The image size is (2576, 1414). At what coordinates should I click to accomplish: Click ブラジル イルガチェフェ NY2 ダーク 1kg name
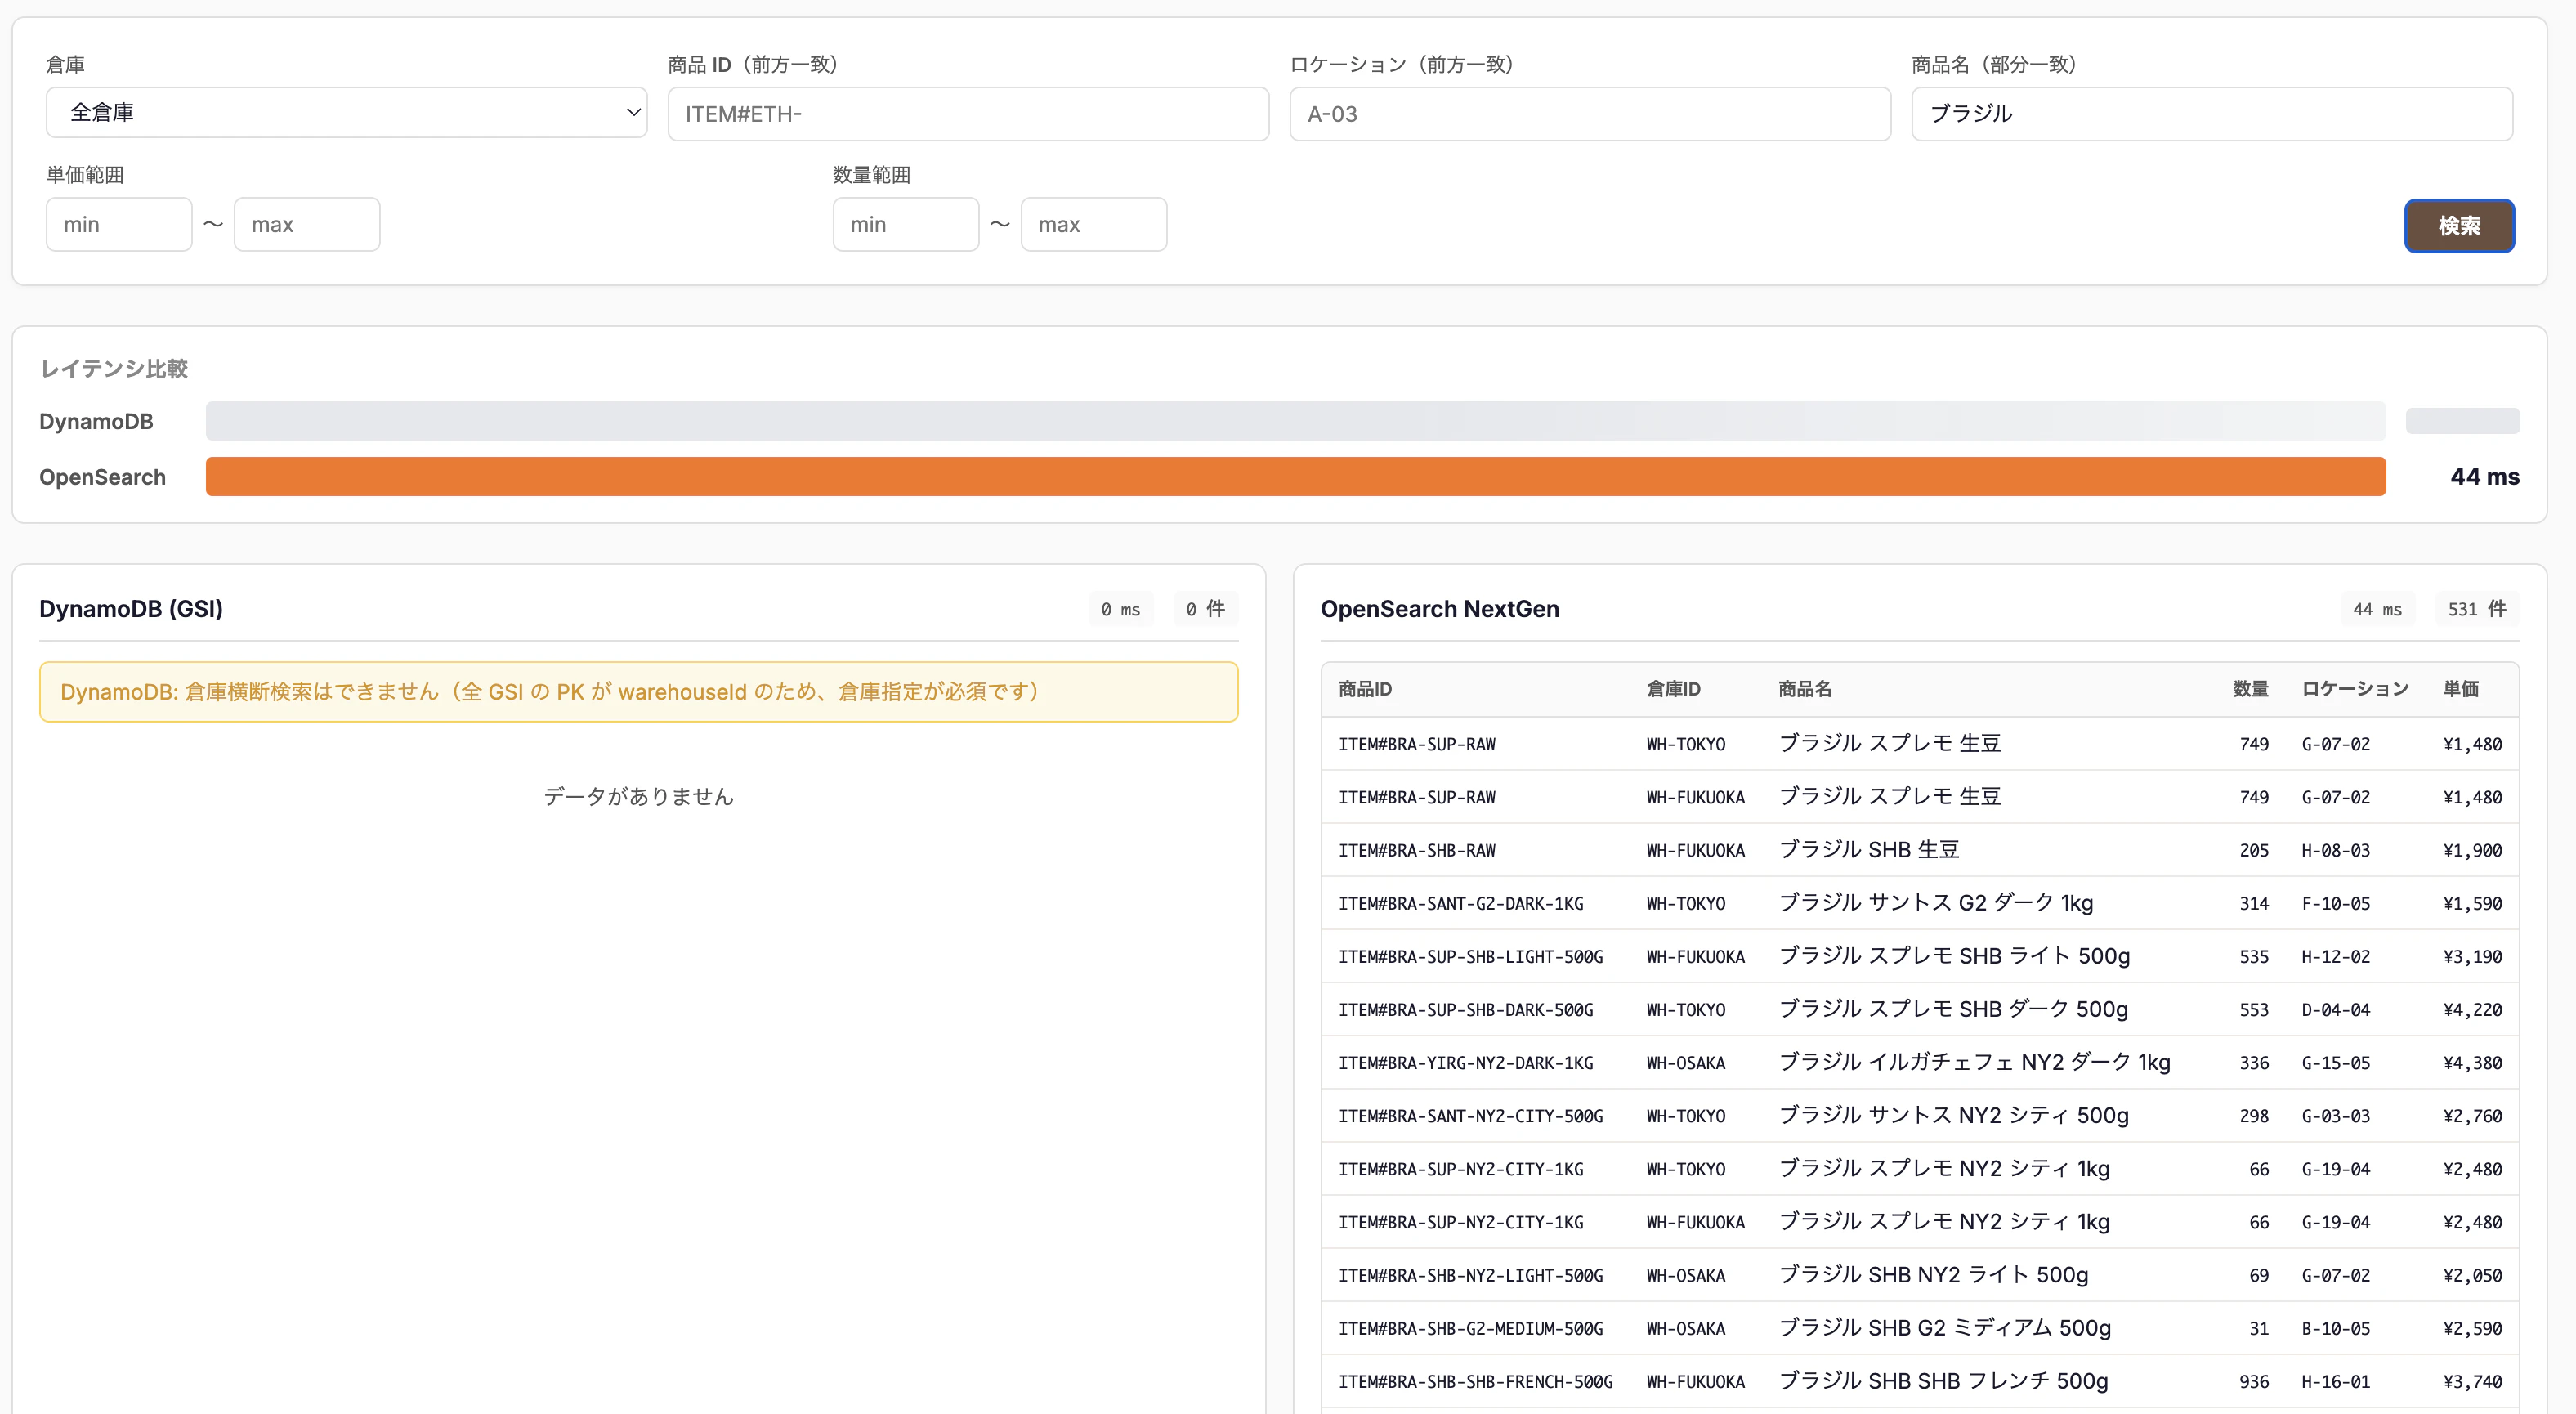coord(1974,1062)
